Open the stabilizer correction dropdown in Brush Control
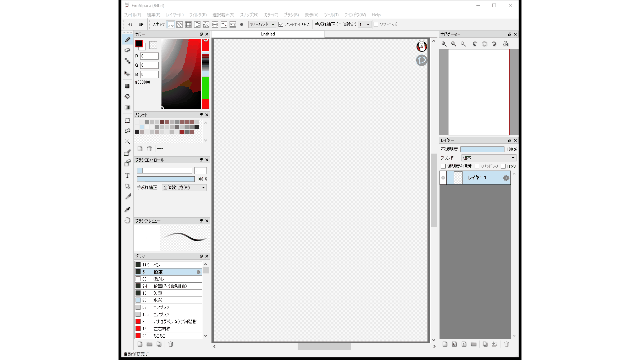 (184, 187)
